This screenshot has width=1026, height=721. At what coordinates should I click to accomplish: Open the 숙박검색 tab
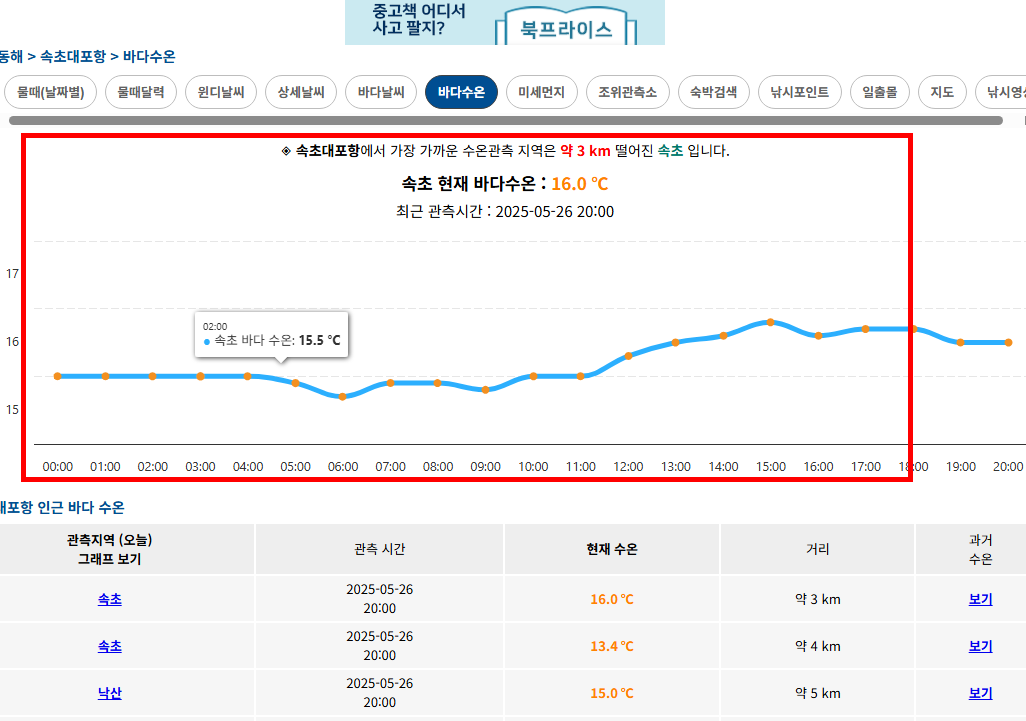pyautogui.click(x=714, y=92)
